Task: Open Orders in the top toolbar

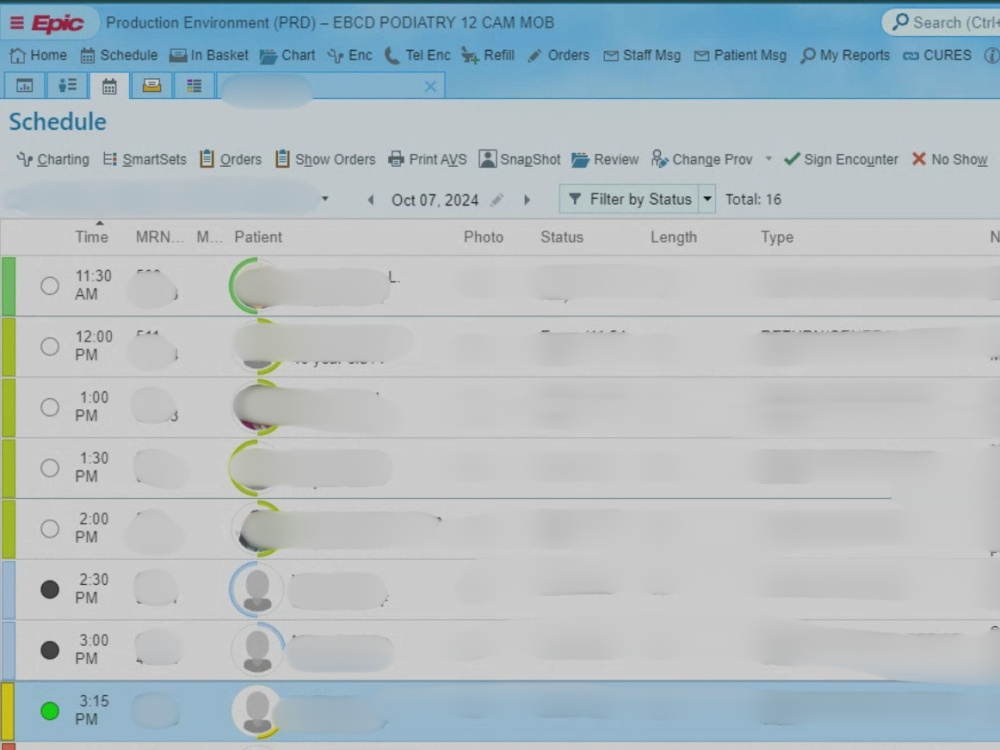Action: [558, 55]
